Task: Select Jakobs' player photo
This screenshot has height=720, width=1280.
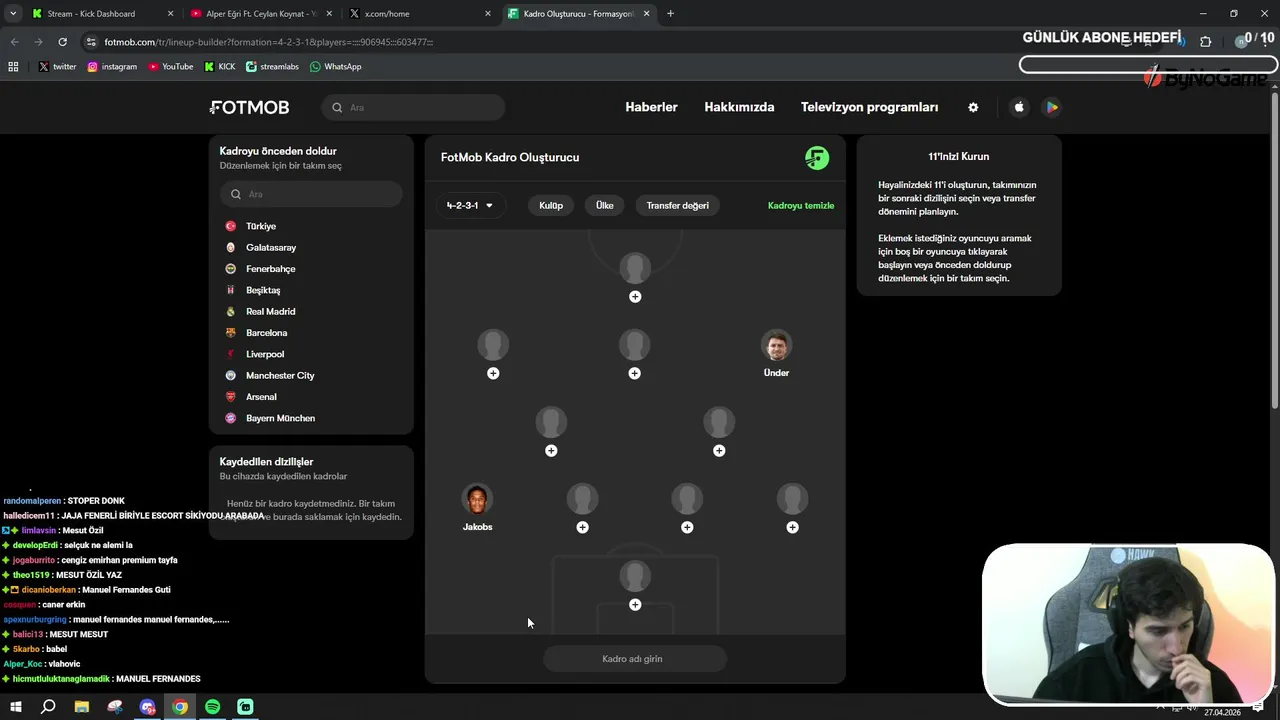Action: pos(477,499)
